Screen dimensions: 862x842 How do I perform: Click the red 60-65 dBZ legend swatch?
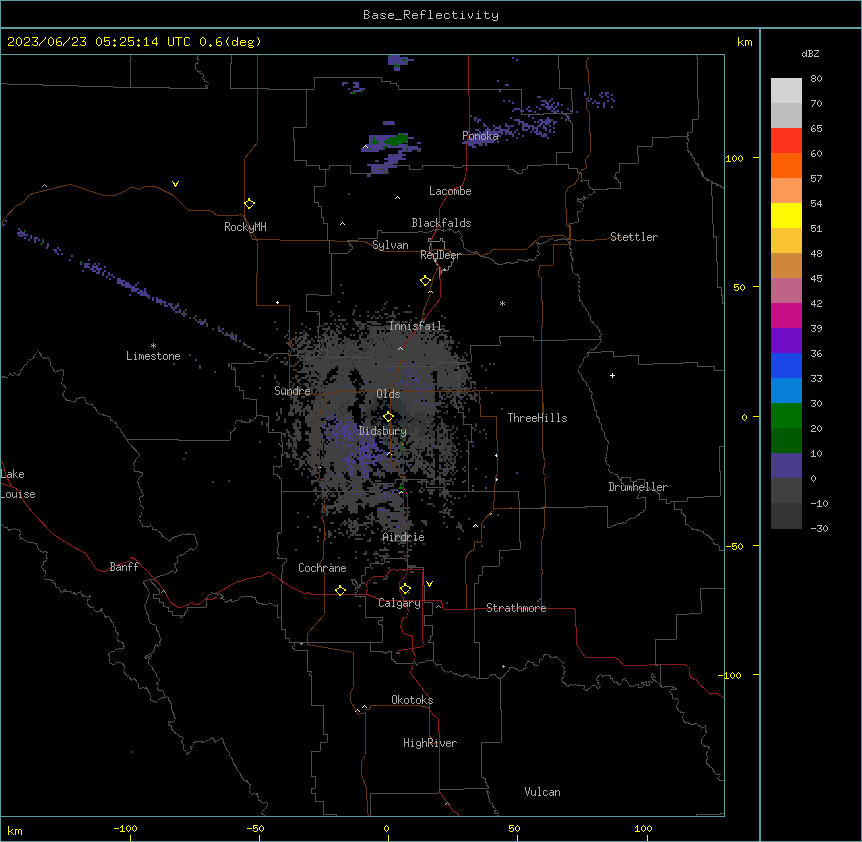pyautogui.click(x=786, y=140)
